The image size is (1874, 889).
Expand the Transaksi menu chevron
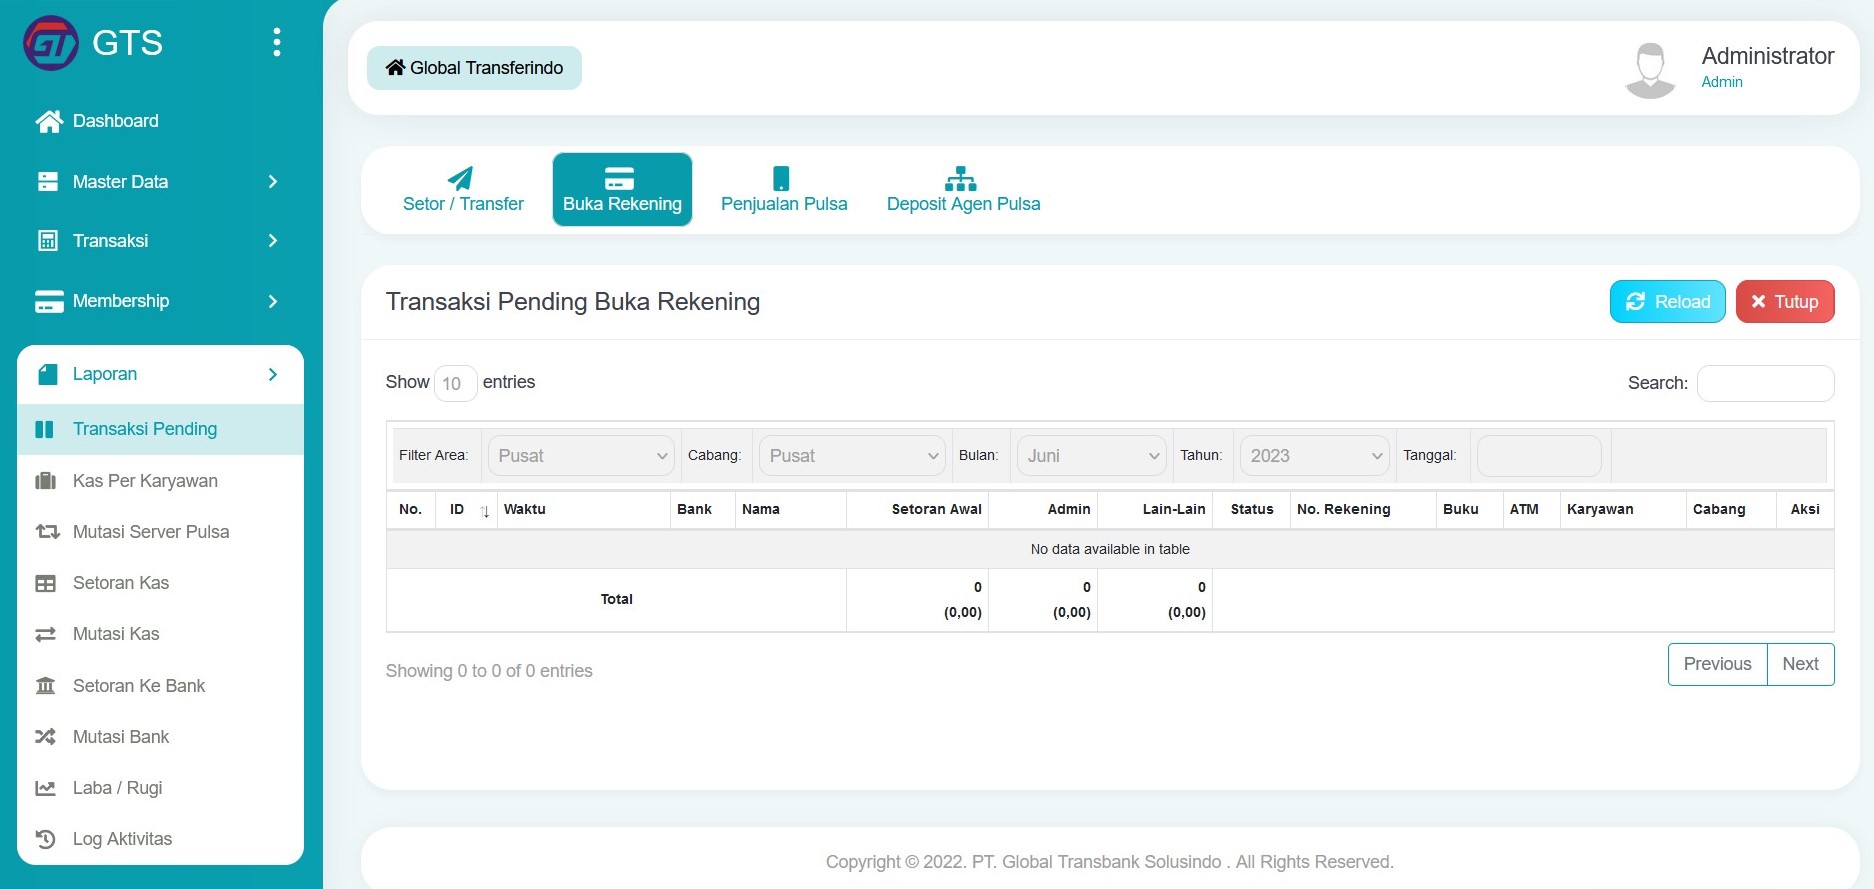(273, 241)
